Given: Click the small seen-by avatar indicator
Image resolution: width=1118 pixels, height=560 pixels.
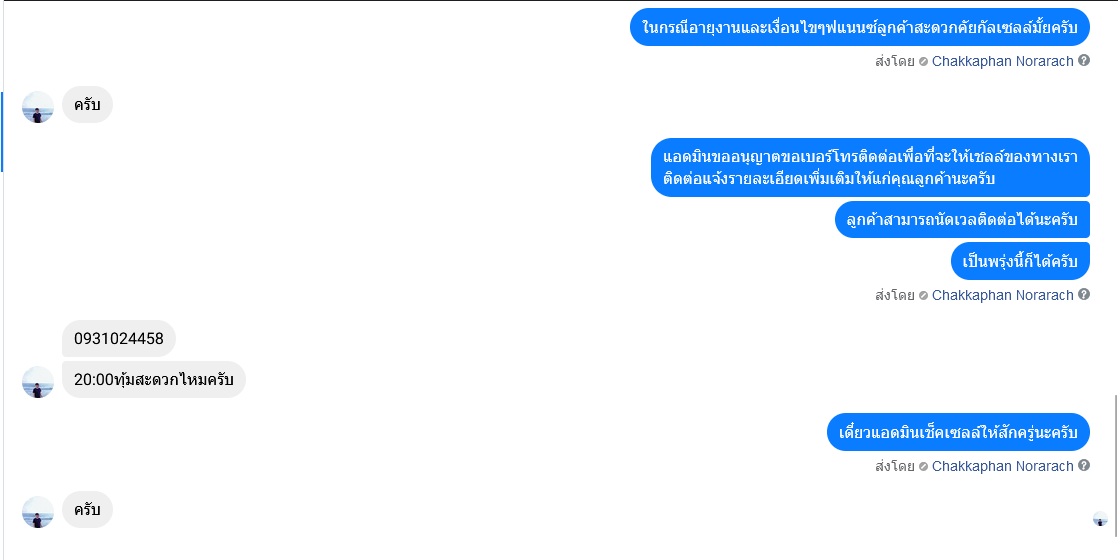Looking at the screenshot, I should pyautogui.click(x=1100, y=519).
